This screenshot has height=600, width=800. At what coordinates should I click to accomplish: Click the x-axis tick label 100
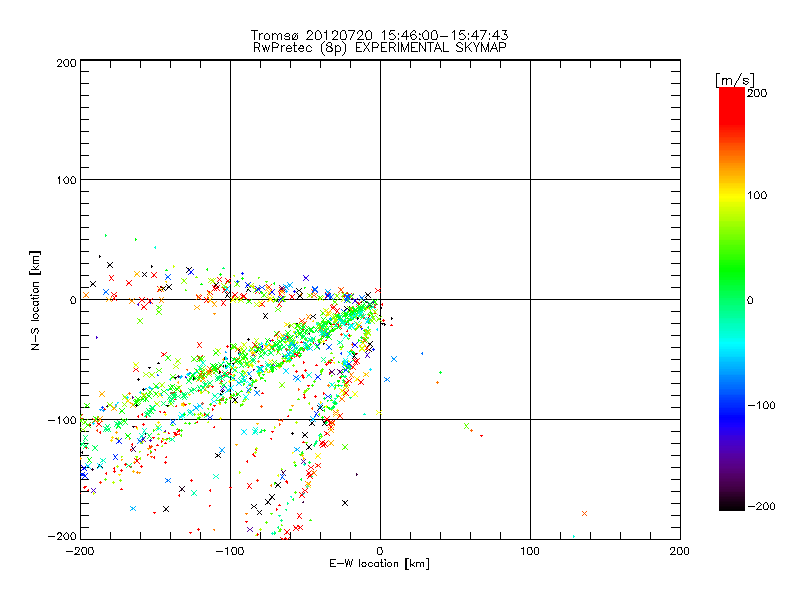530,551
